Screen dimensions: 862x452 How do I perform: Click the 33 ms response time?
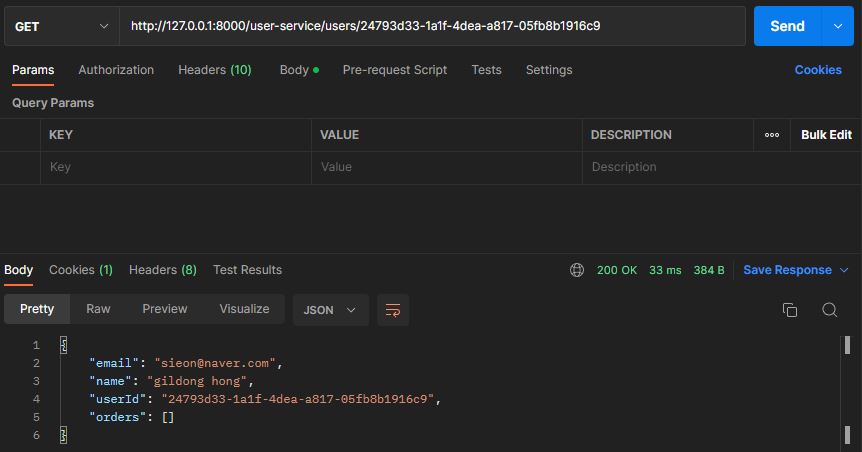point(665,270)
